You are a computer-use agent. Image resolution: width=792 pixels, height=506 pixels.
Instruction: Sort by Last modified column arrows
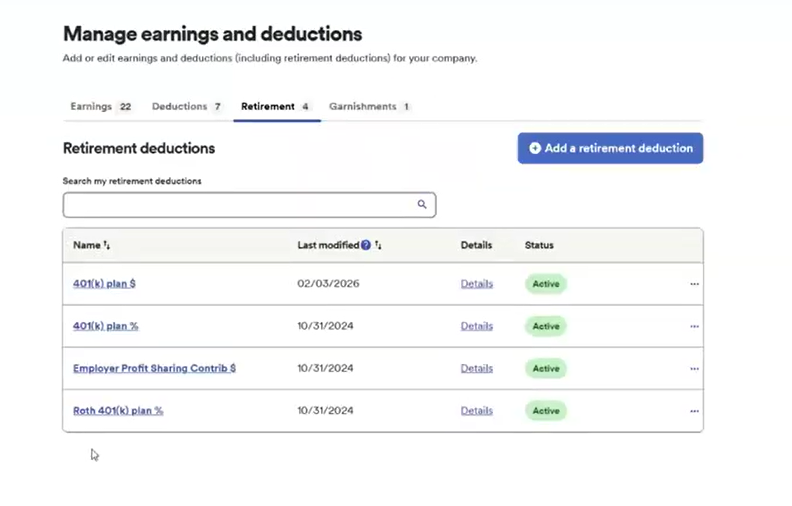[378, 245]
